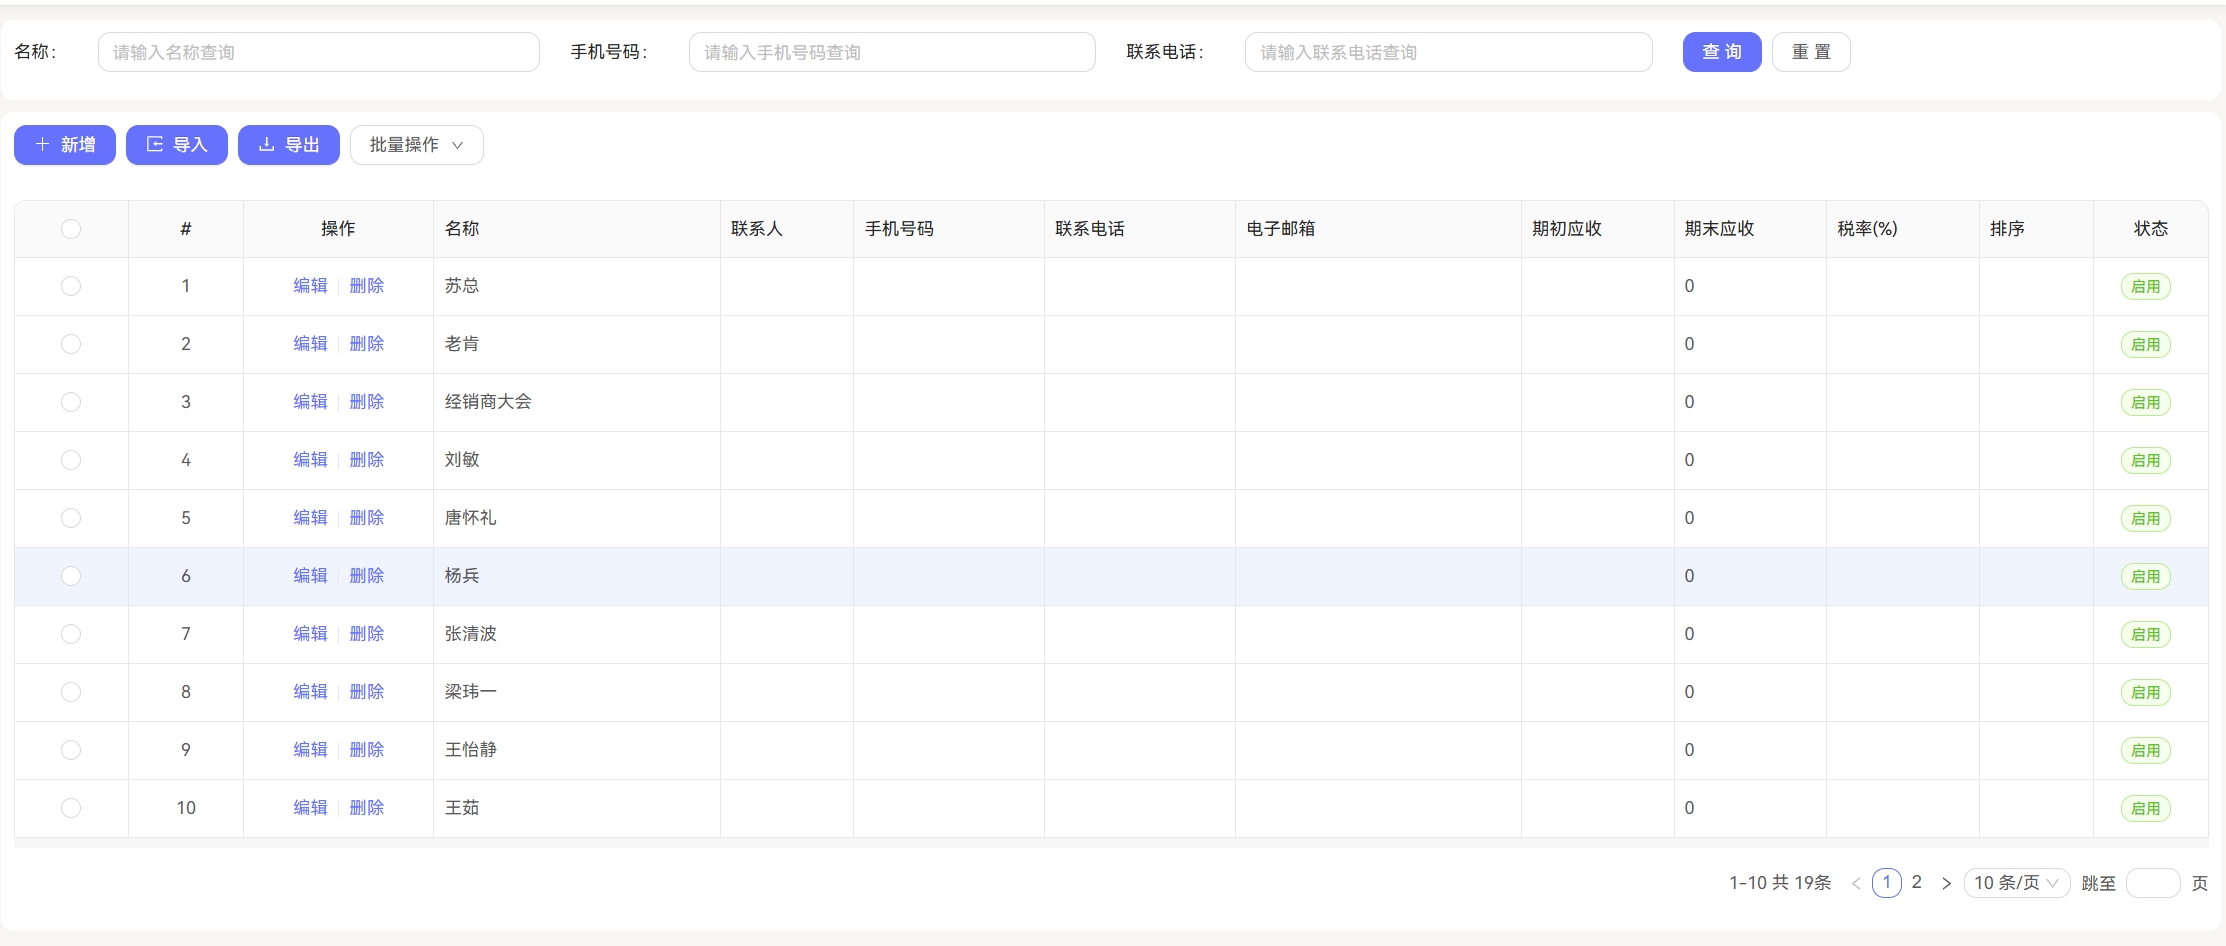2226x946 pixels.
Task: Open the 10条/页 page size dropdown
Action: (2016, 883)
